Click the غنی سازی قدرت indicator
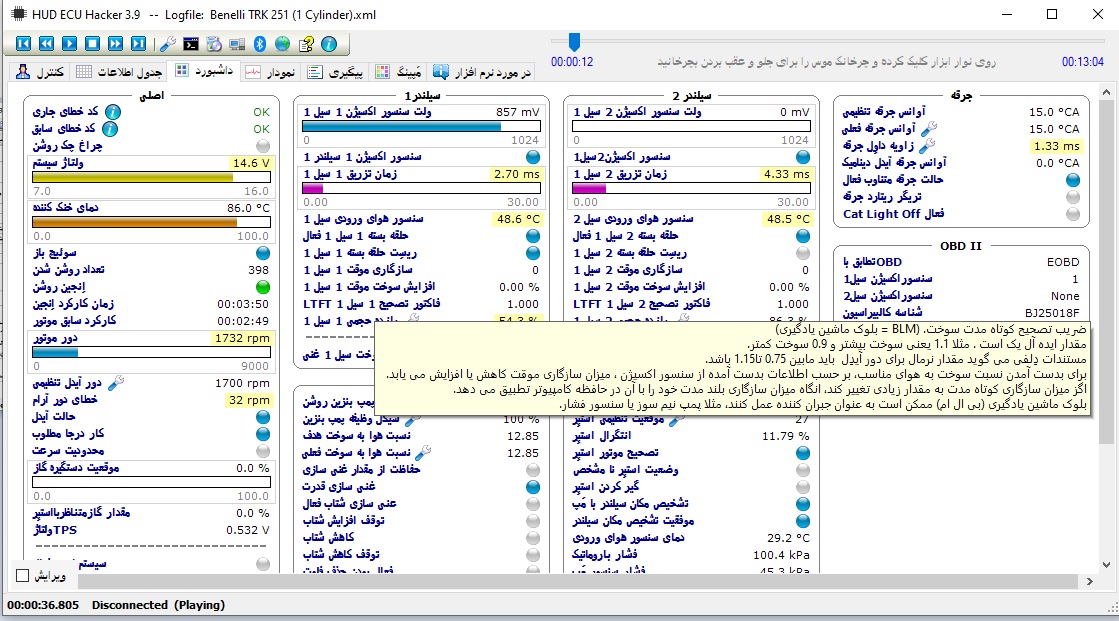 tap(533, 487)
